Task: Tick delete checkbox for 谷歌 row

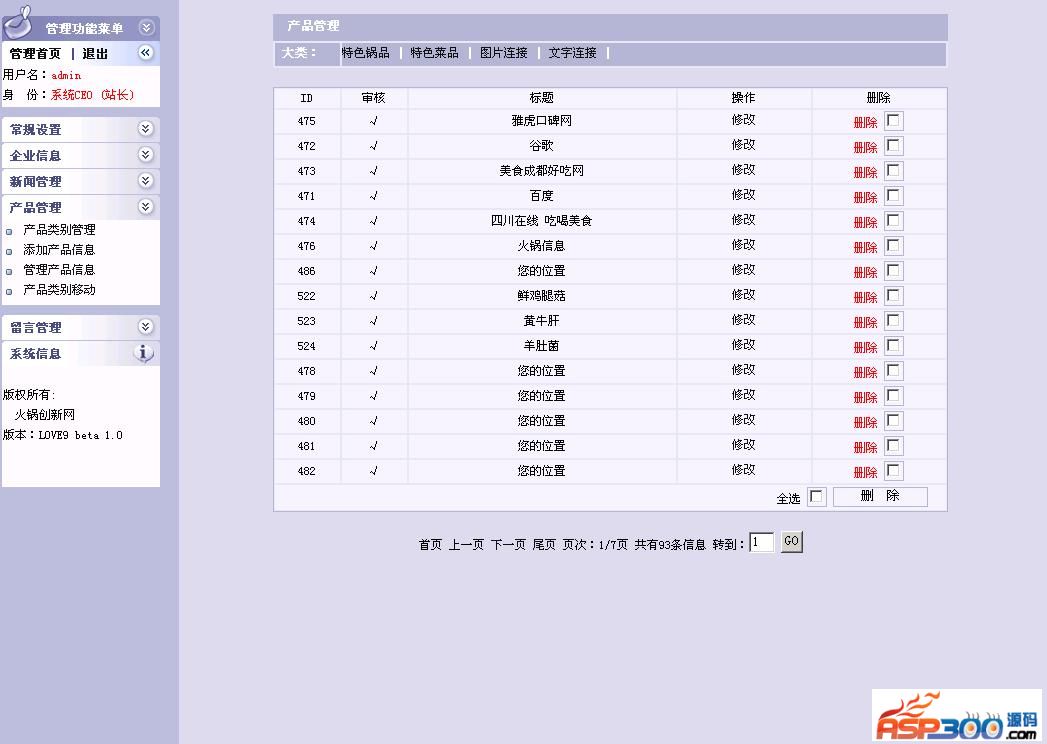Action: pyautogui.click(x=893, y=146)
